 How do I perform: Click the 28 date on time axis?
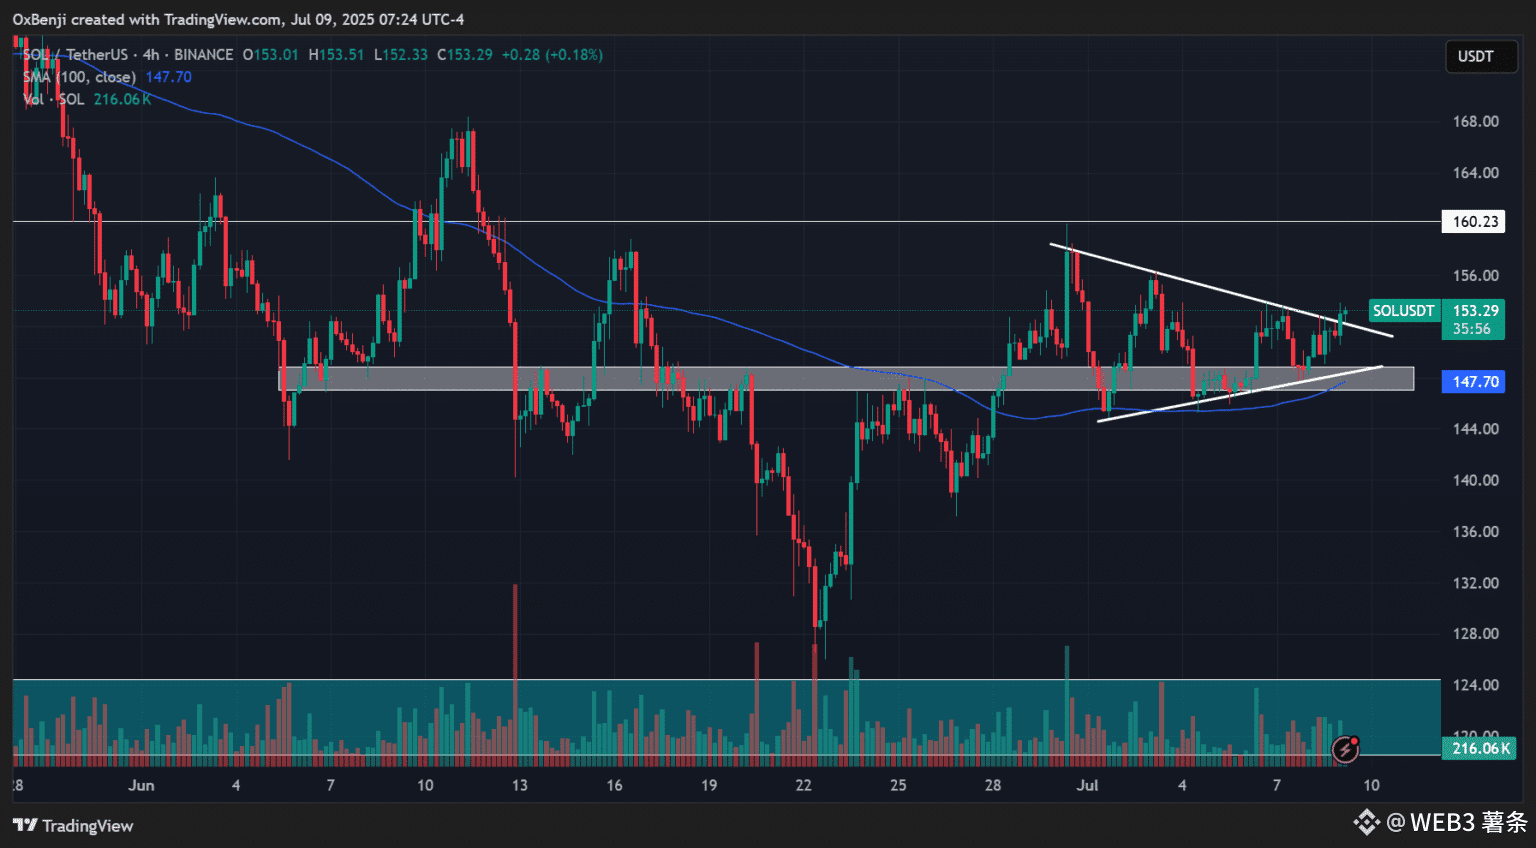point(993,785)
